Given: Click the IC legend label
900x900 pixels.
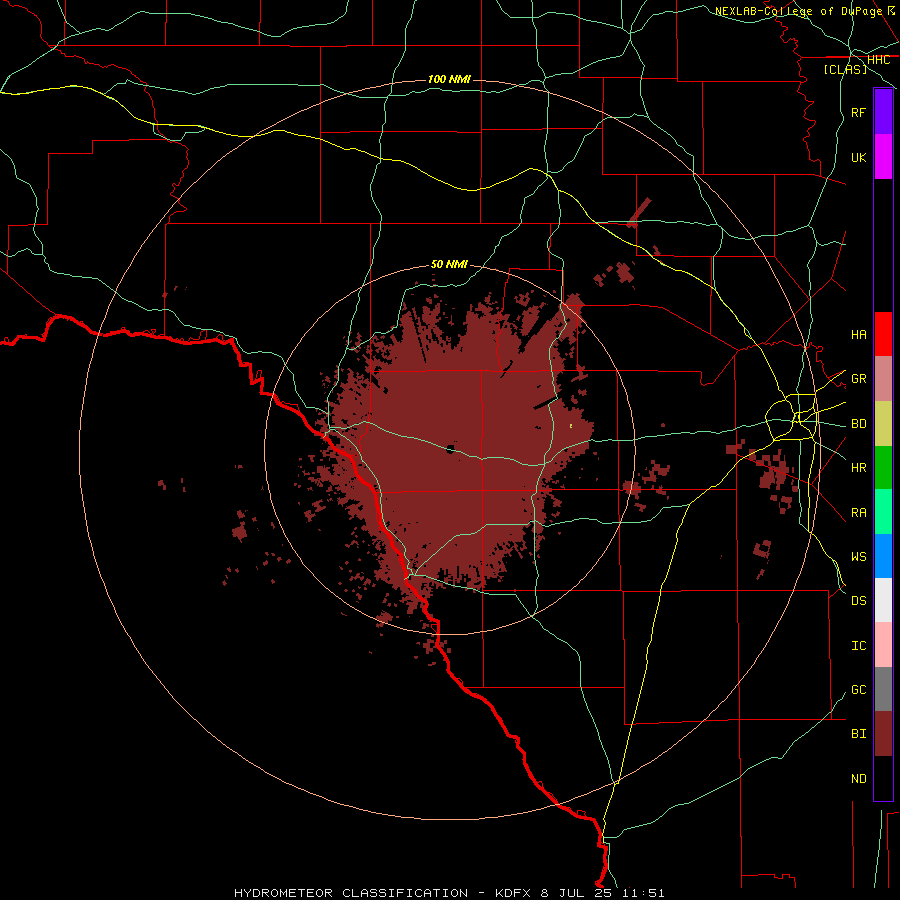Looking at the screenshot, I should [x=858, y=645].
